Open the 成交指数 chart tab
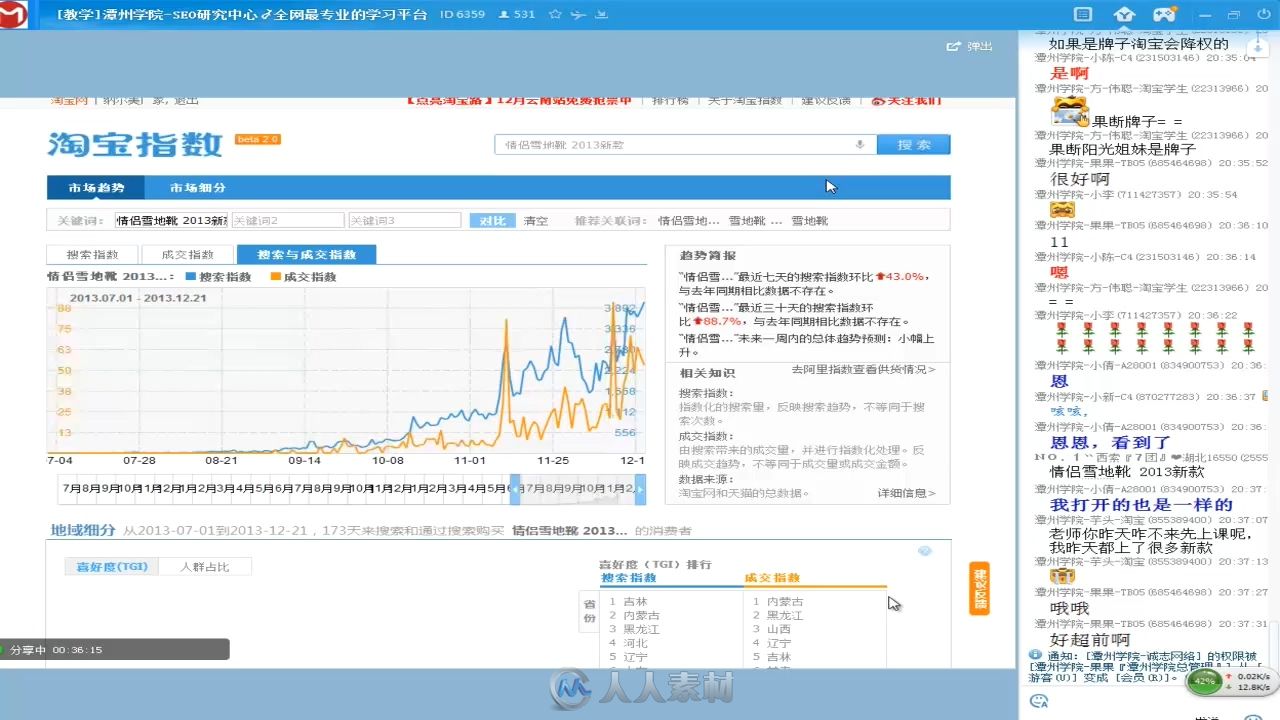The image size is (1280, 720). [x=187, y=255]
